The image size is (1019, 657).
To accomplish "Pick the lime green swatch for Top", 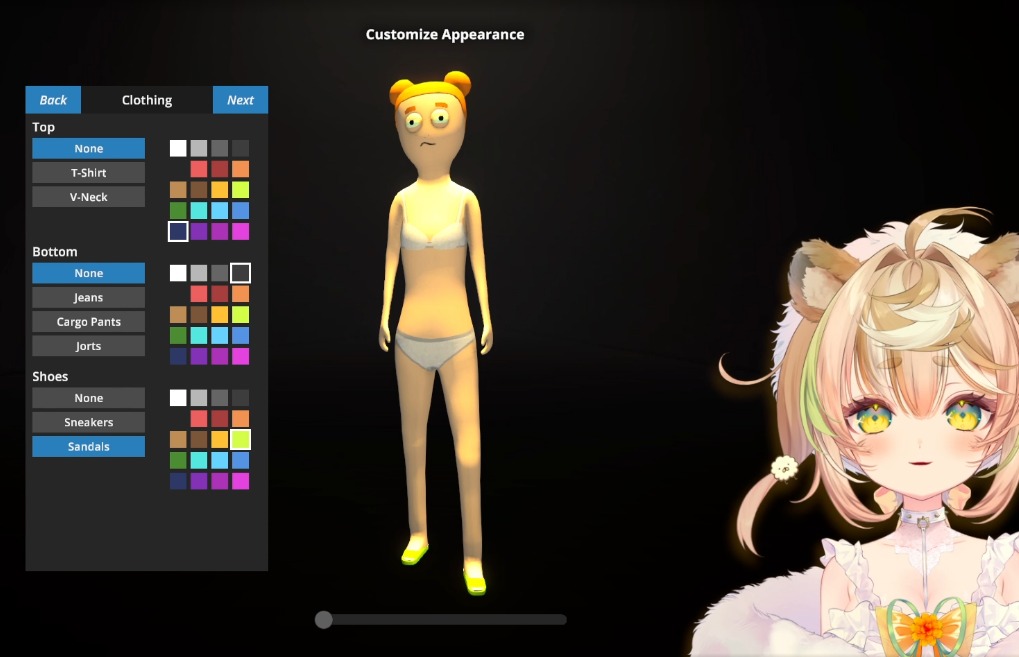I will pyautogui.click(x=240, y=190).
